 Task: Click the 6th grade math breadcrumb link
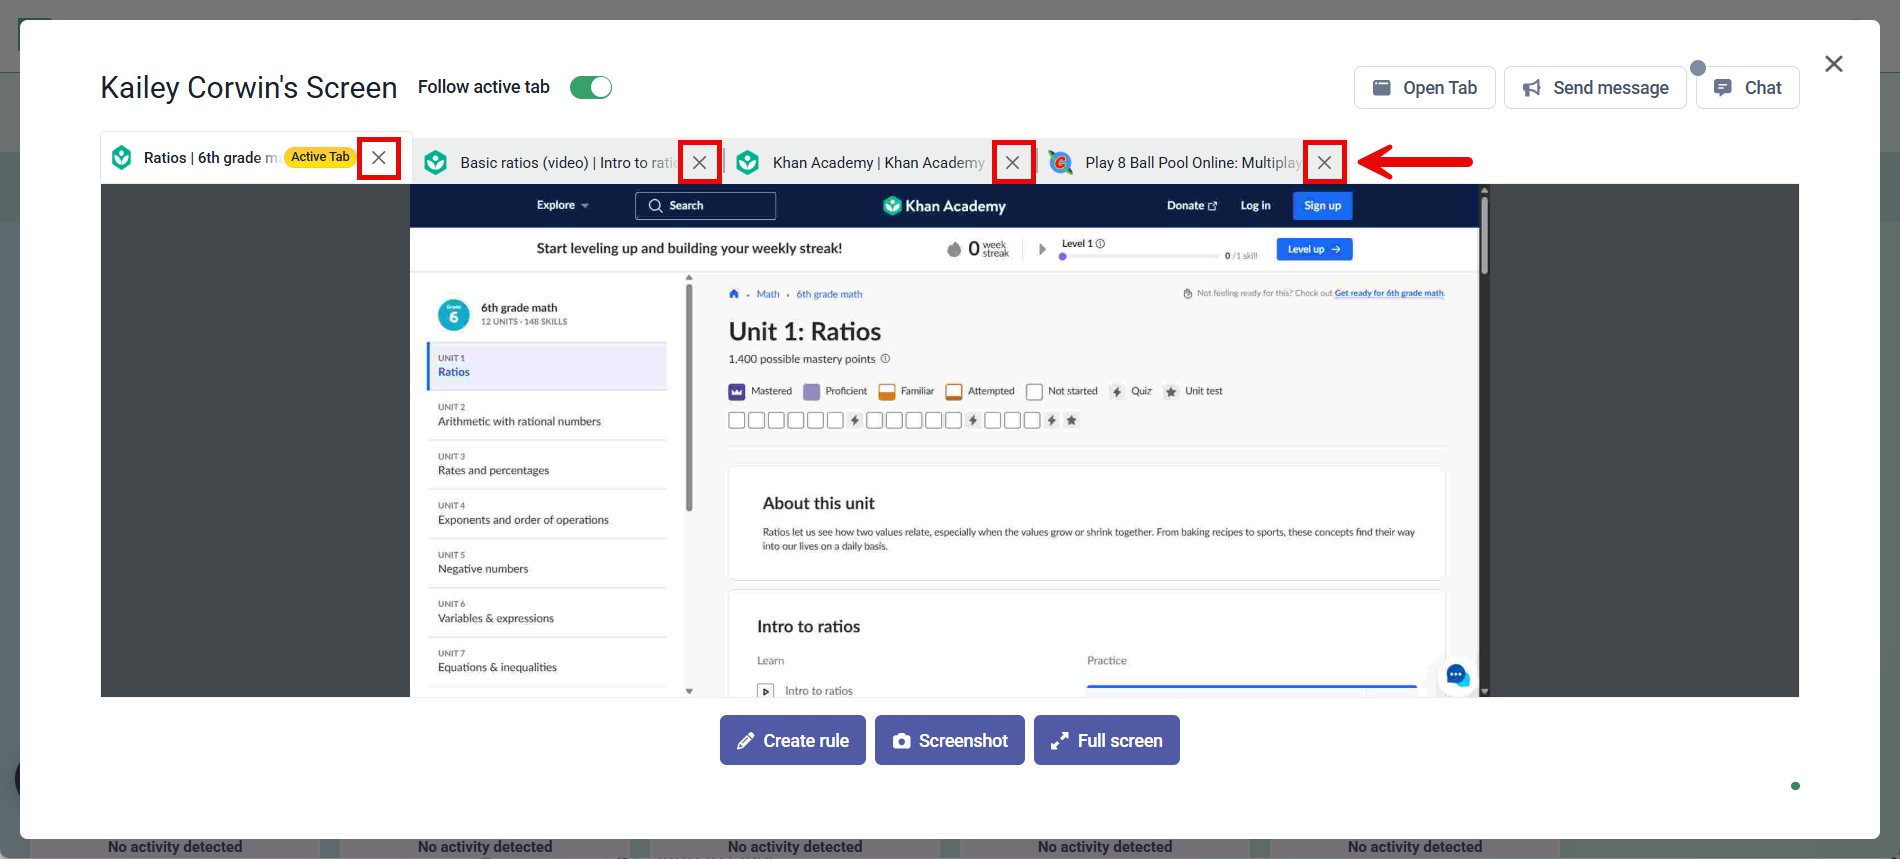click(829, 294)
